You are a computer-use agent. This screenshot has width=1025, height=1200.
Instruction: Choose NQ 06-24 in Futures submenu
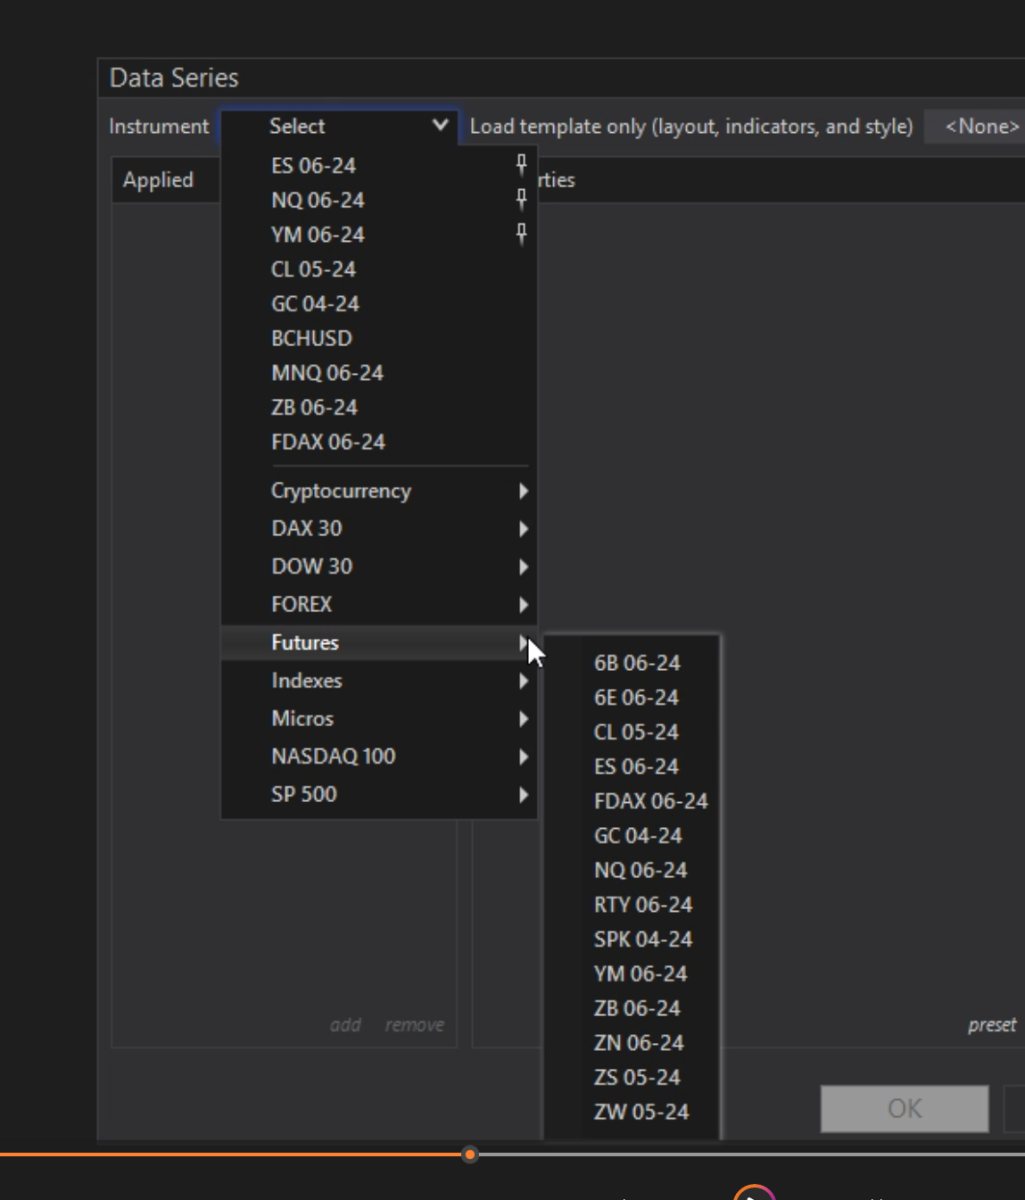click(632, 870)
